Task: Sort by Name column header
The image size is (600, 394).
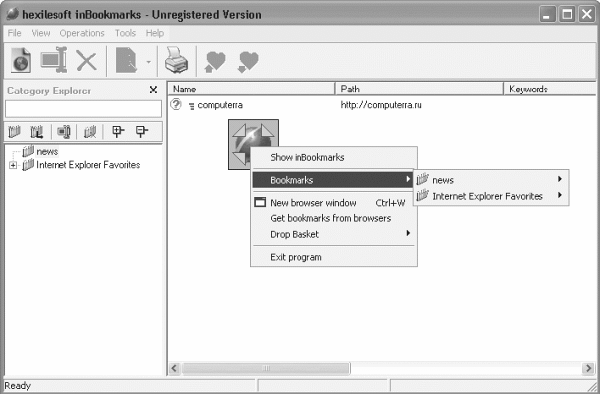Action: [252, 89]
